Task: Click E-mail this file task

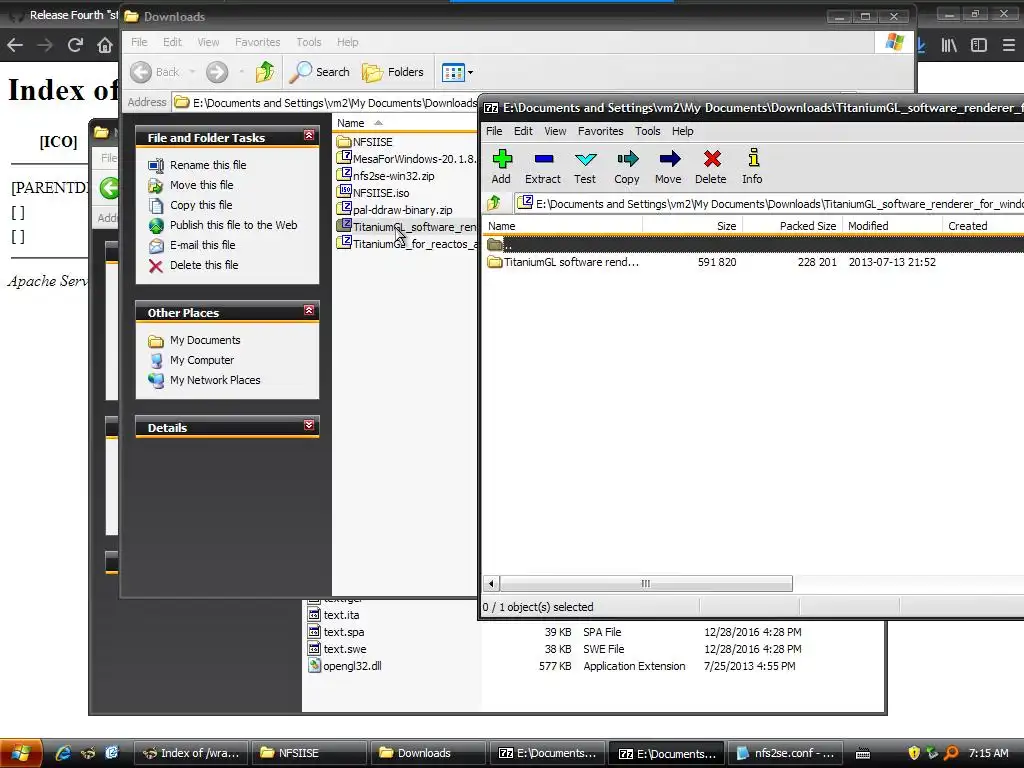Action: (202, 246)
